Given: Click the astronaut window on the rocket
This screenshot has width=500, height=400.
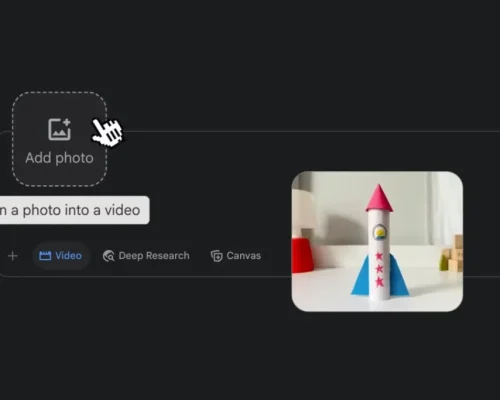Looking at the screenshot, I should 379,233.
